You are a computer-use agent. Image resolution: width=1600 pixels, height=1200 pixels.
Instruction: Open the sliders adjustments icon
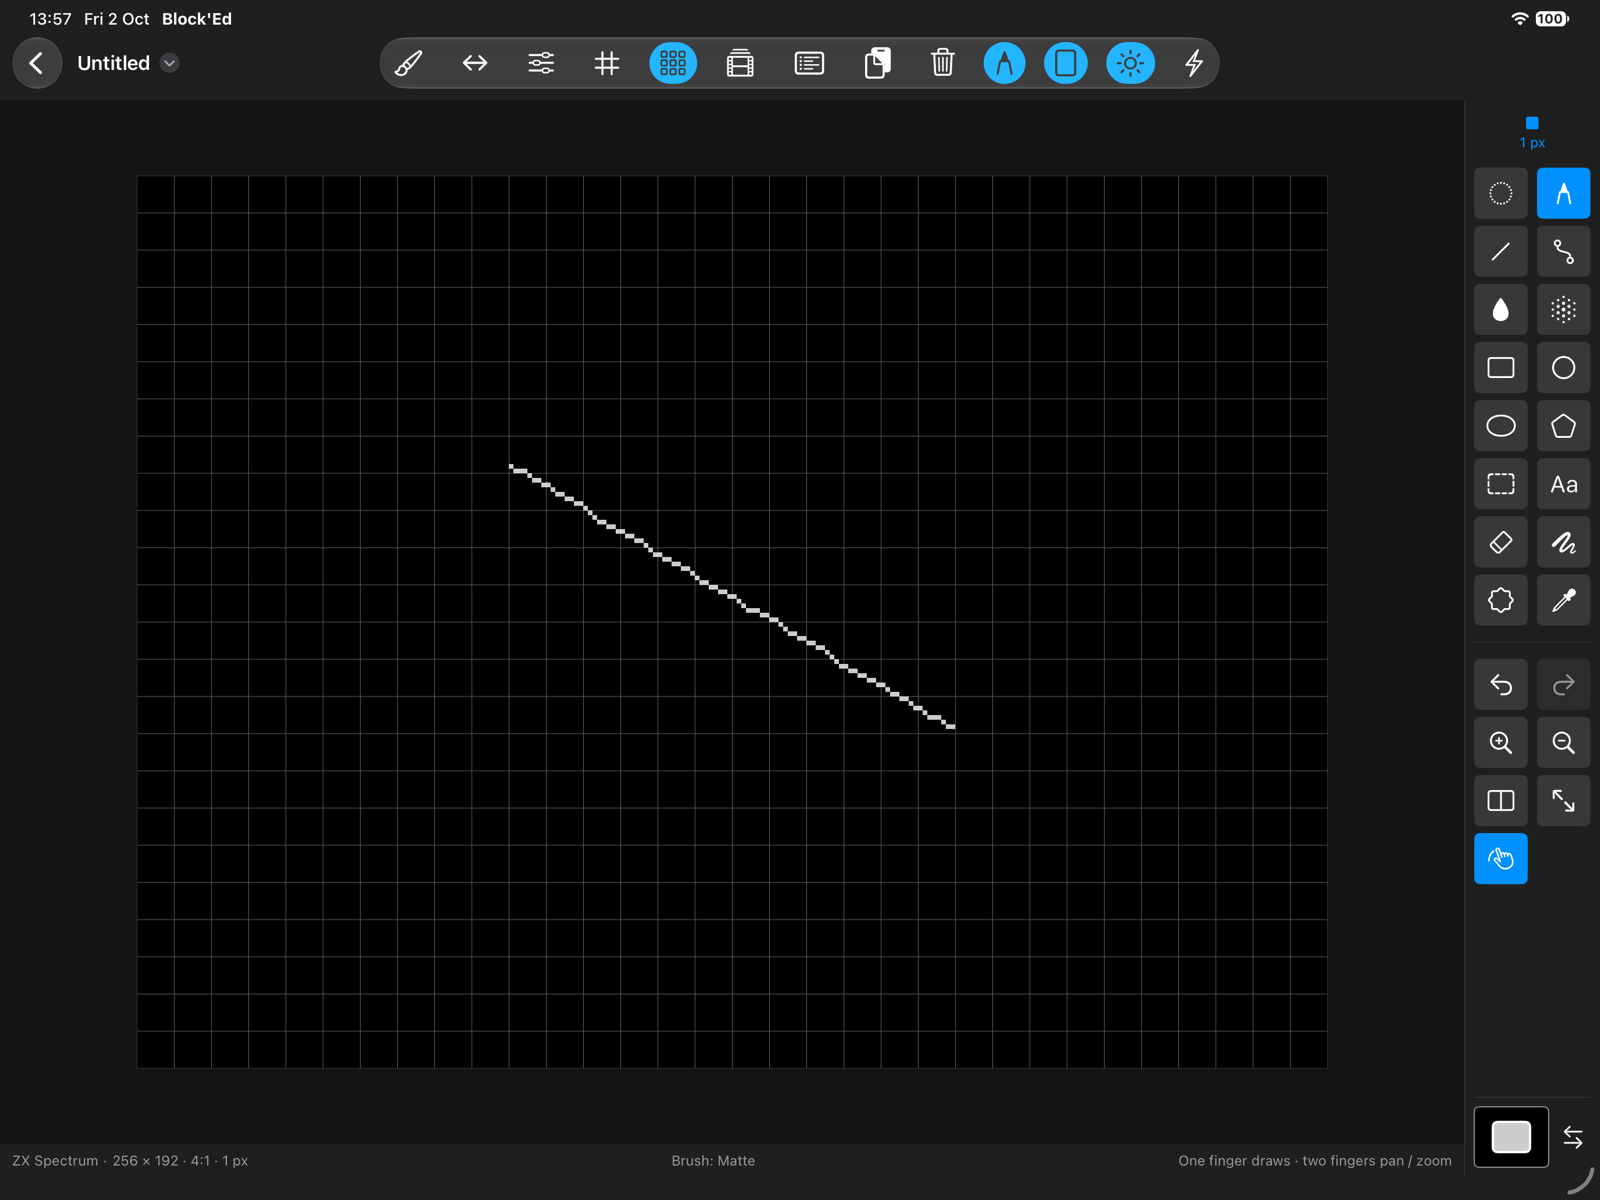click(x=541, y=63)
